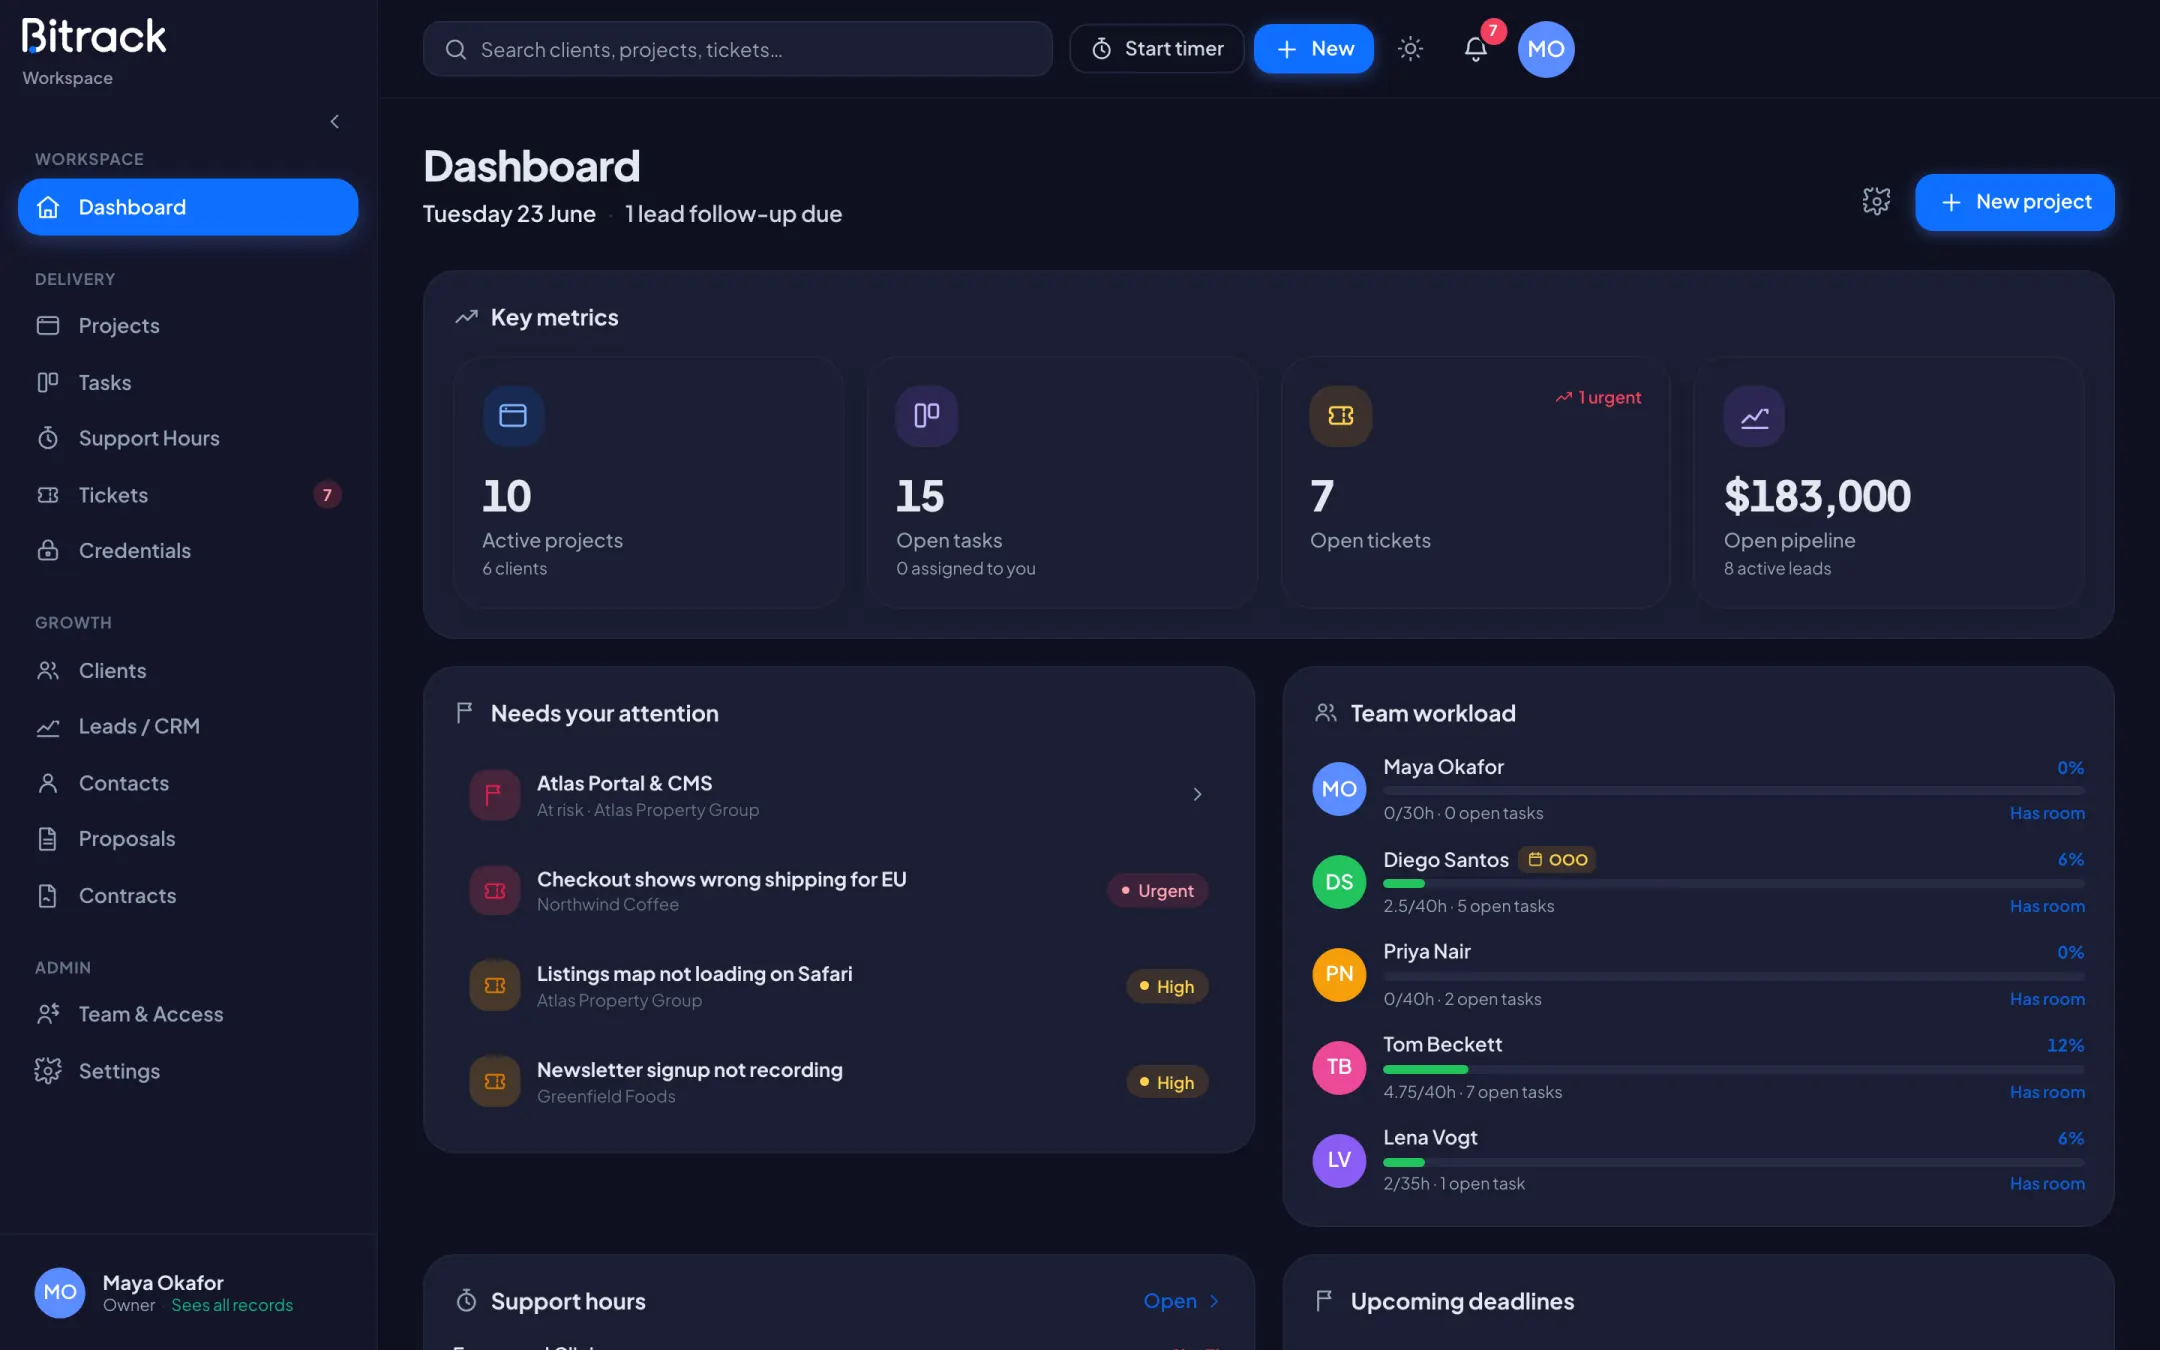Open Tom Beckett avatar in Team workload

pos(1339,1067)
